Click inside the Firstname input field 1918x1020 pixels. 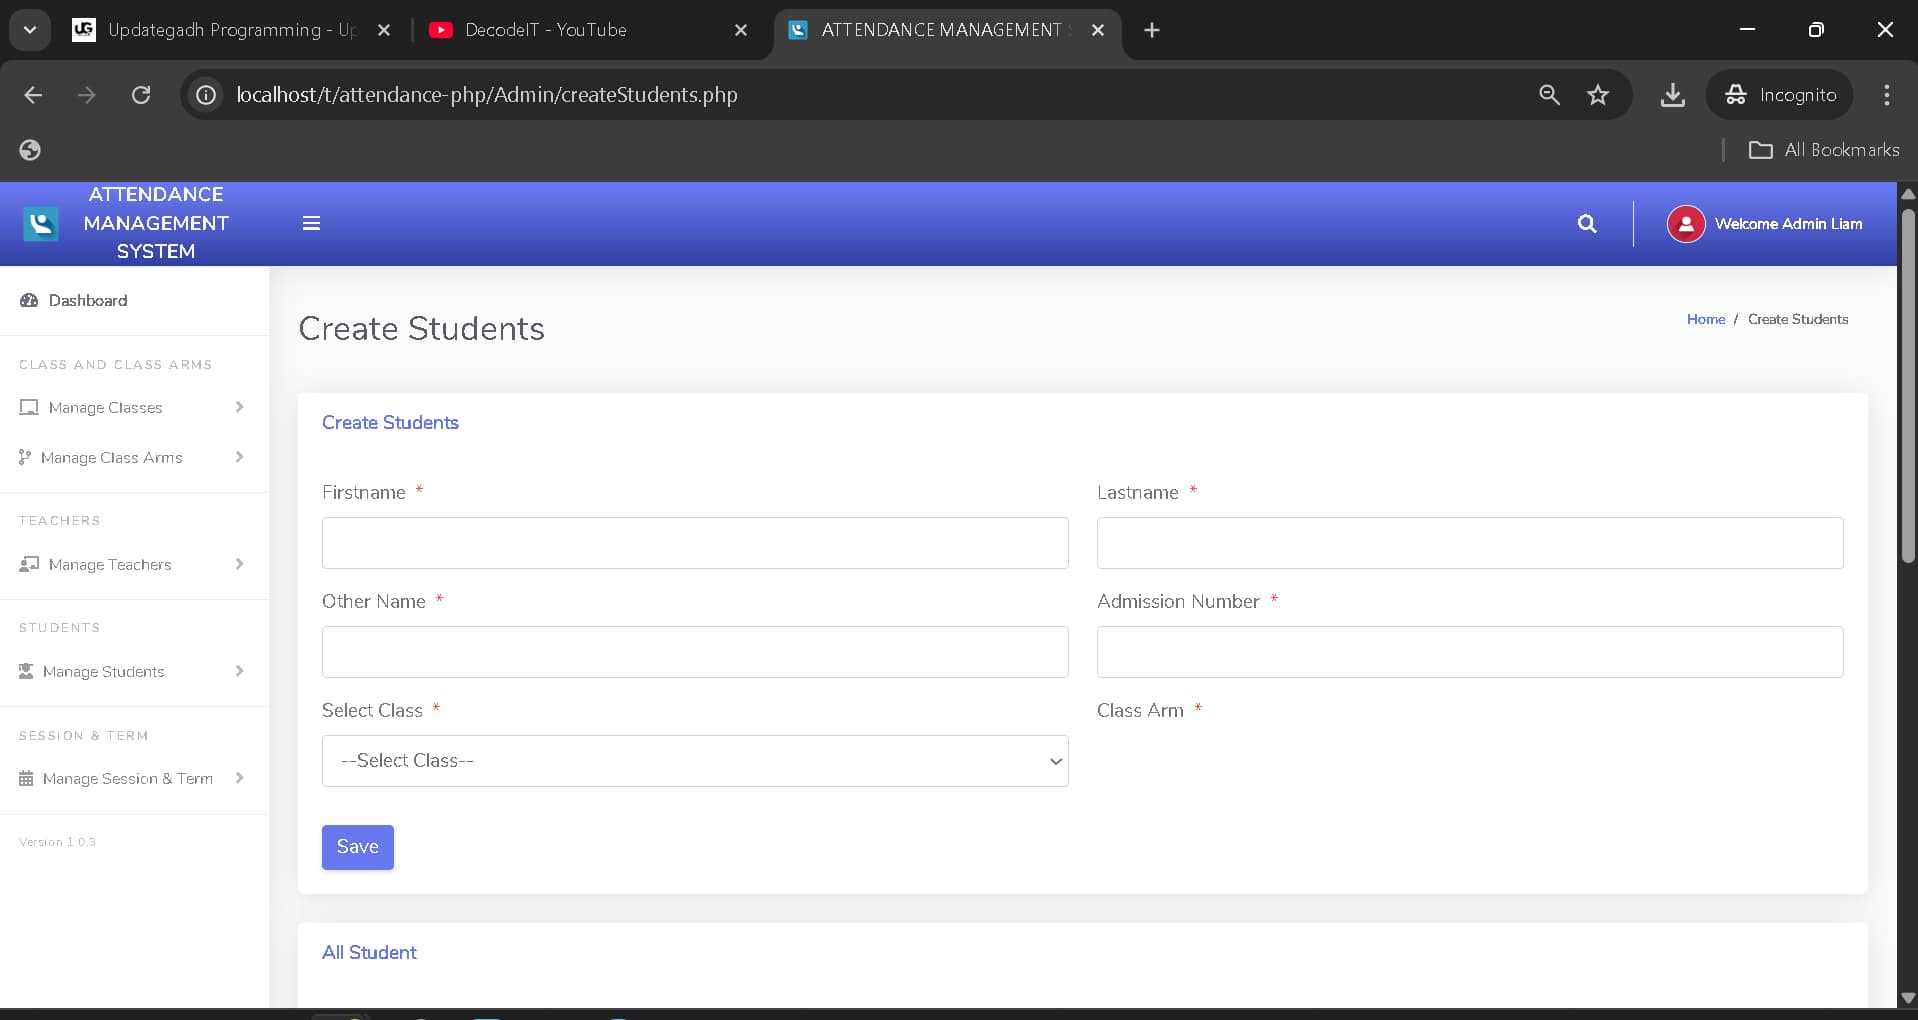tap(694, 543)
